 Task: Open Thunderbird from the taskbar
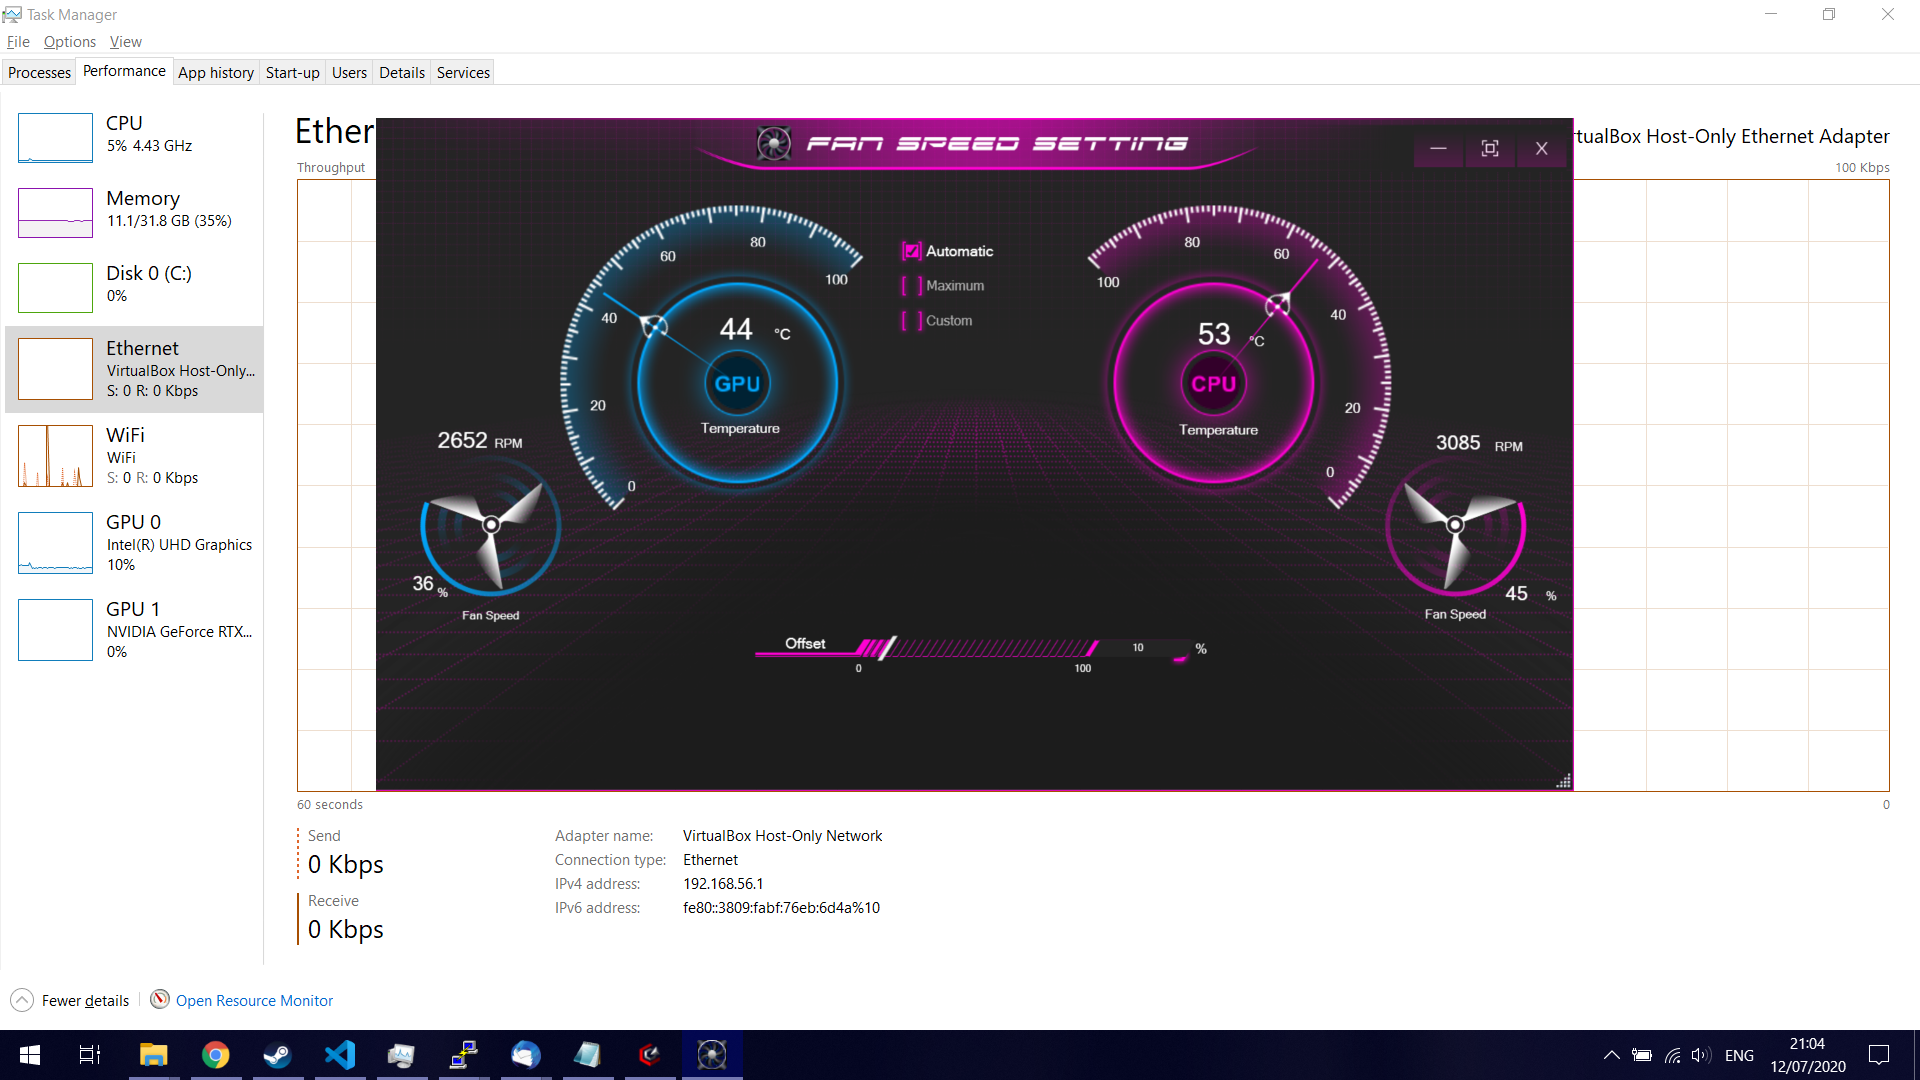click(526, 1055)
